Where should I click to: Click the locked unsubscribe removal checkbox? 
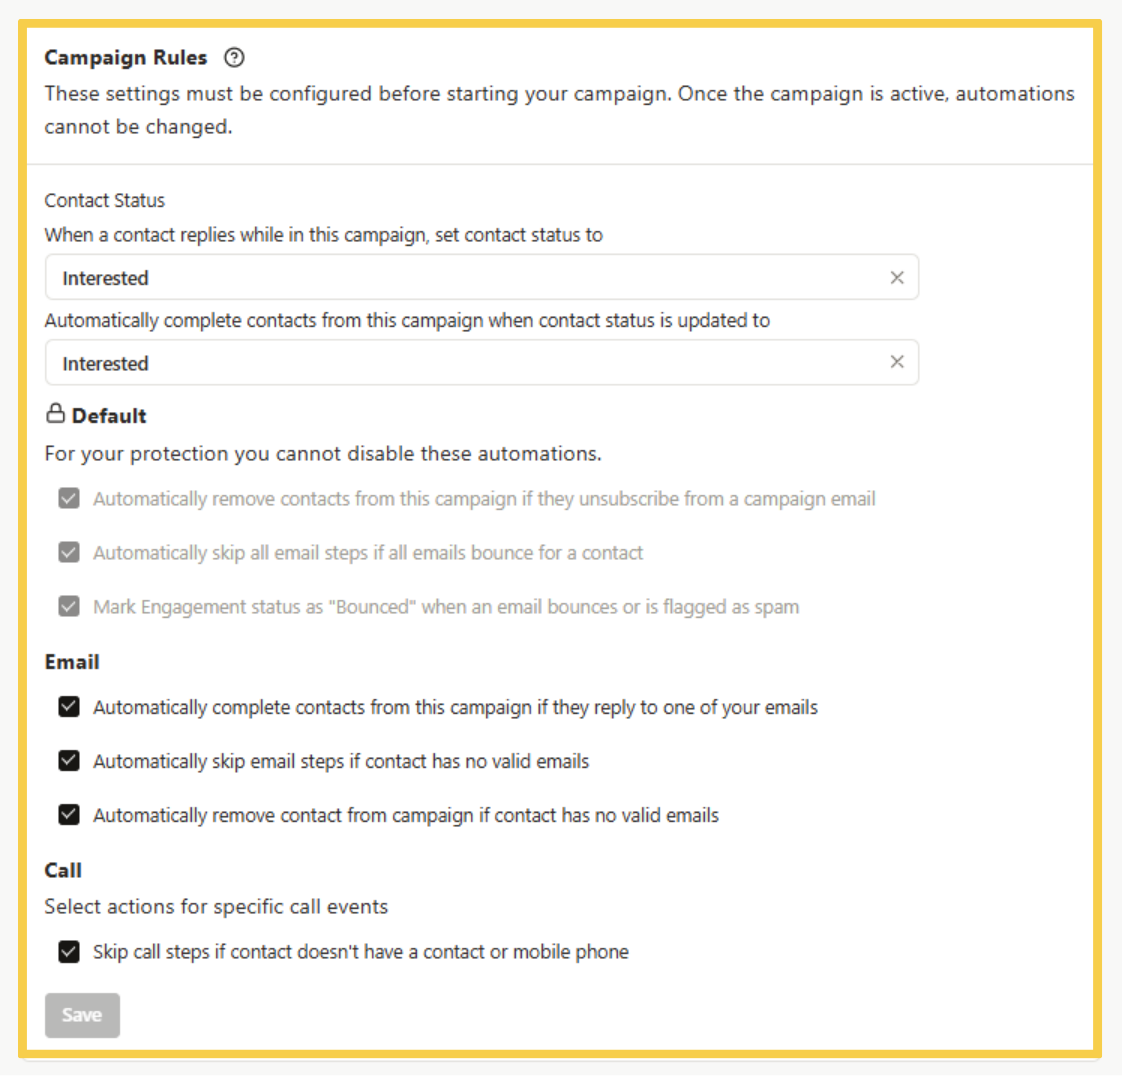pyautogui.click(x=68, y=498)
